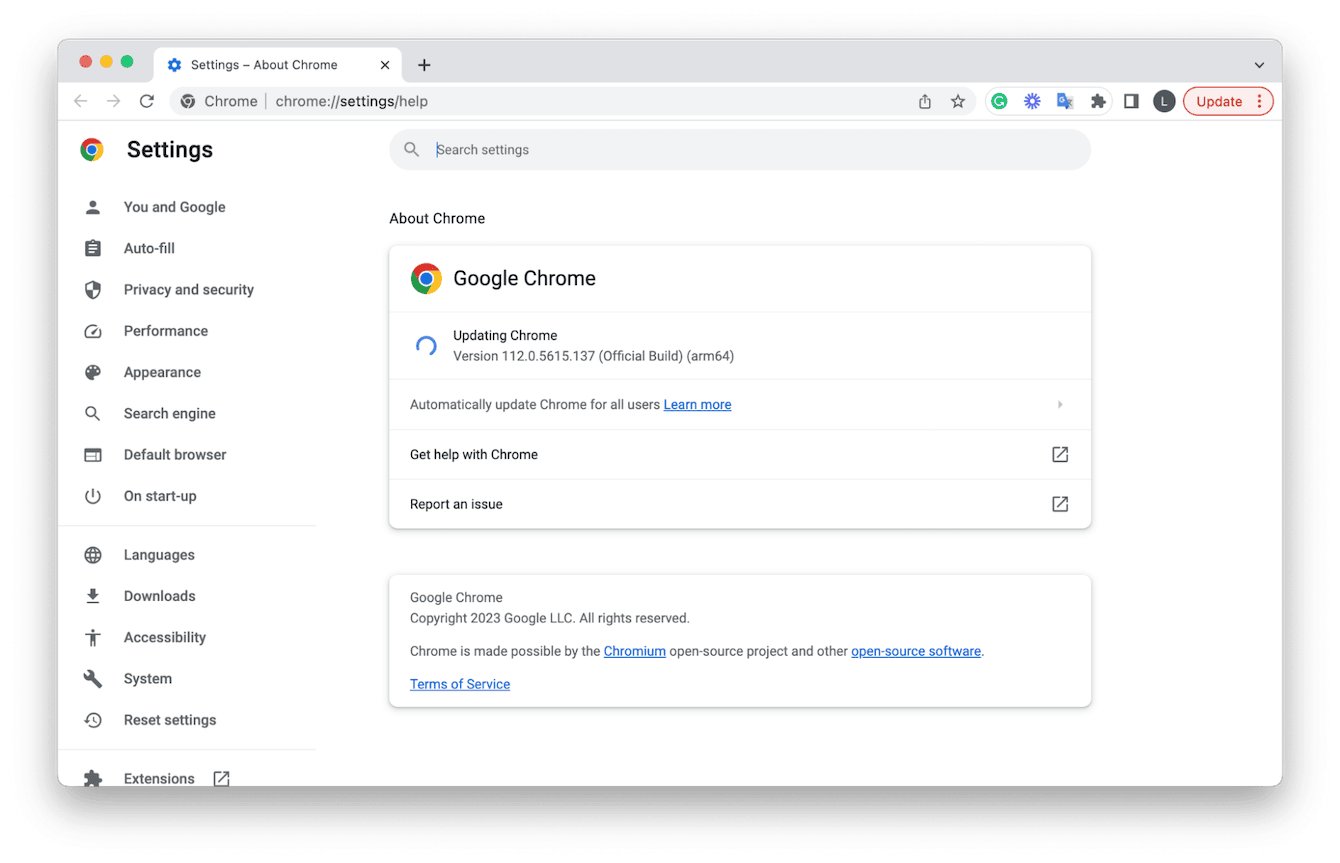Expand automatic updates for all users row
Image resolution: width=1340 pixels, height=863 pixels.
click(1060, 404)
